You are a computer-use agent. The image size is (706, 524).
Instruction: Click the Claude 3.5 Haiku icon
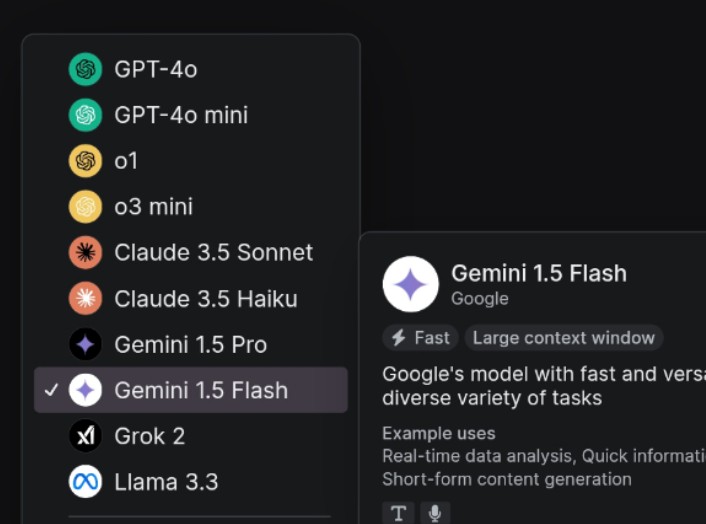pos(86,298)
